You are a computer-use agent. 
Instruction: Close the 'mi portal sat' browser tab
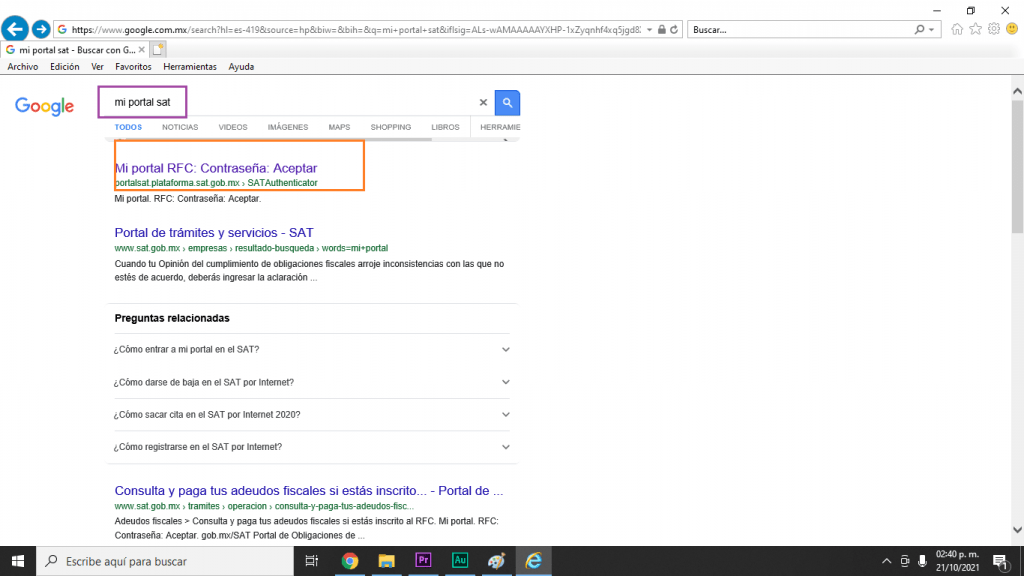[142, 50]
